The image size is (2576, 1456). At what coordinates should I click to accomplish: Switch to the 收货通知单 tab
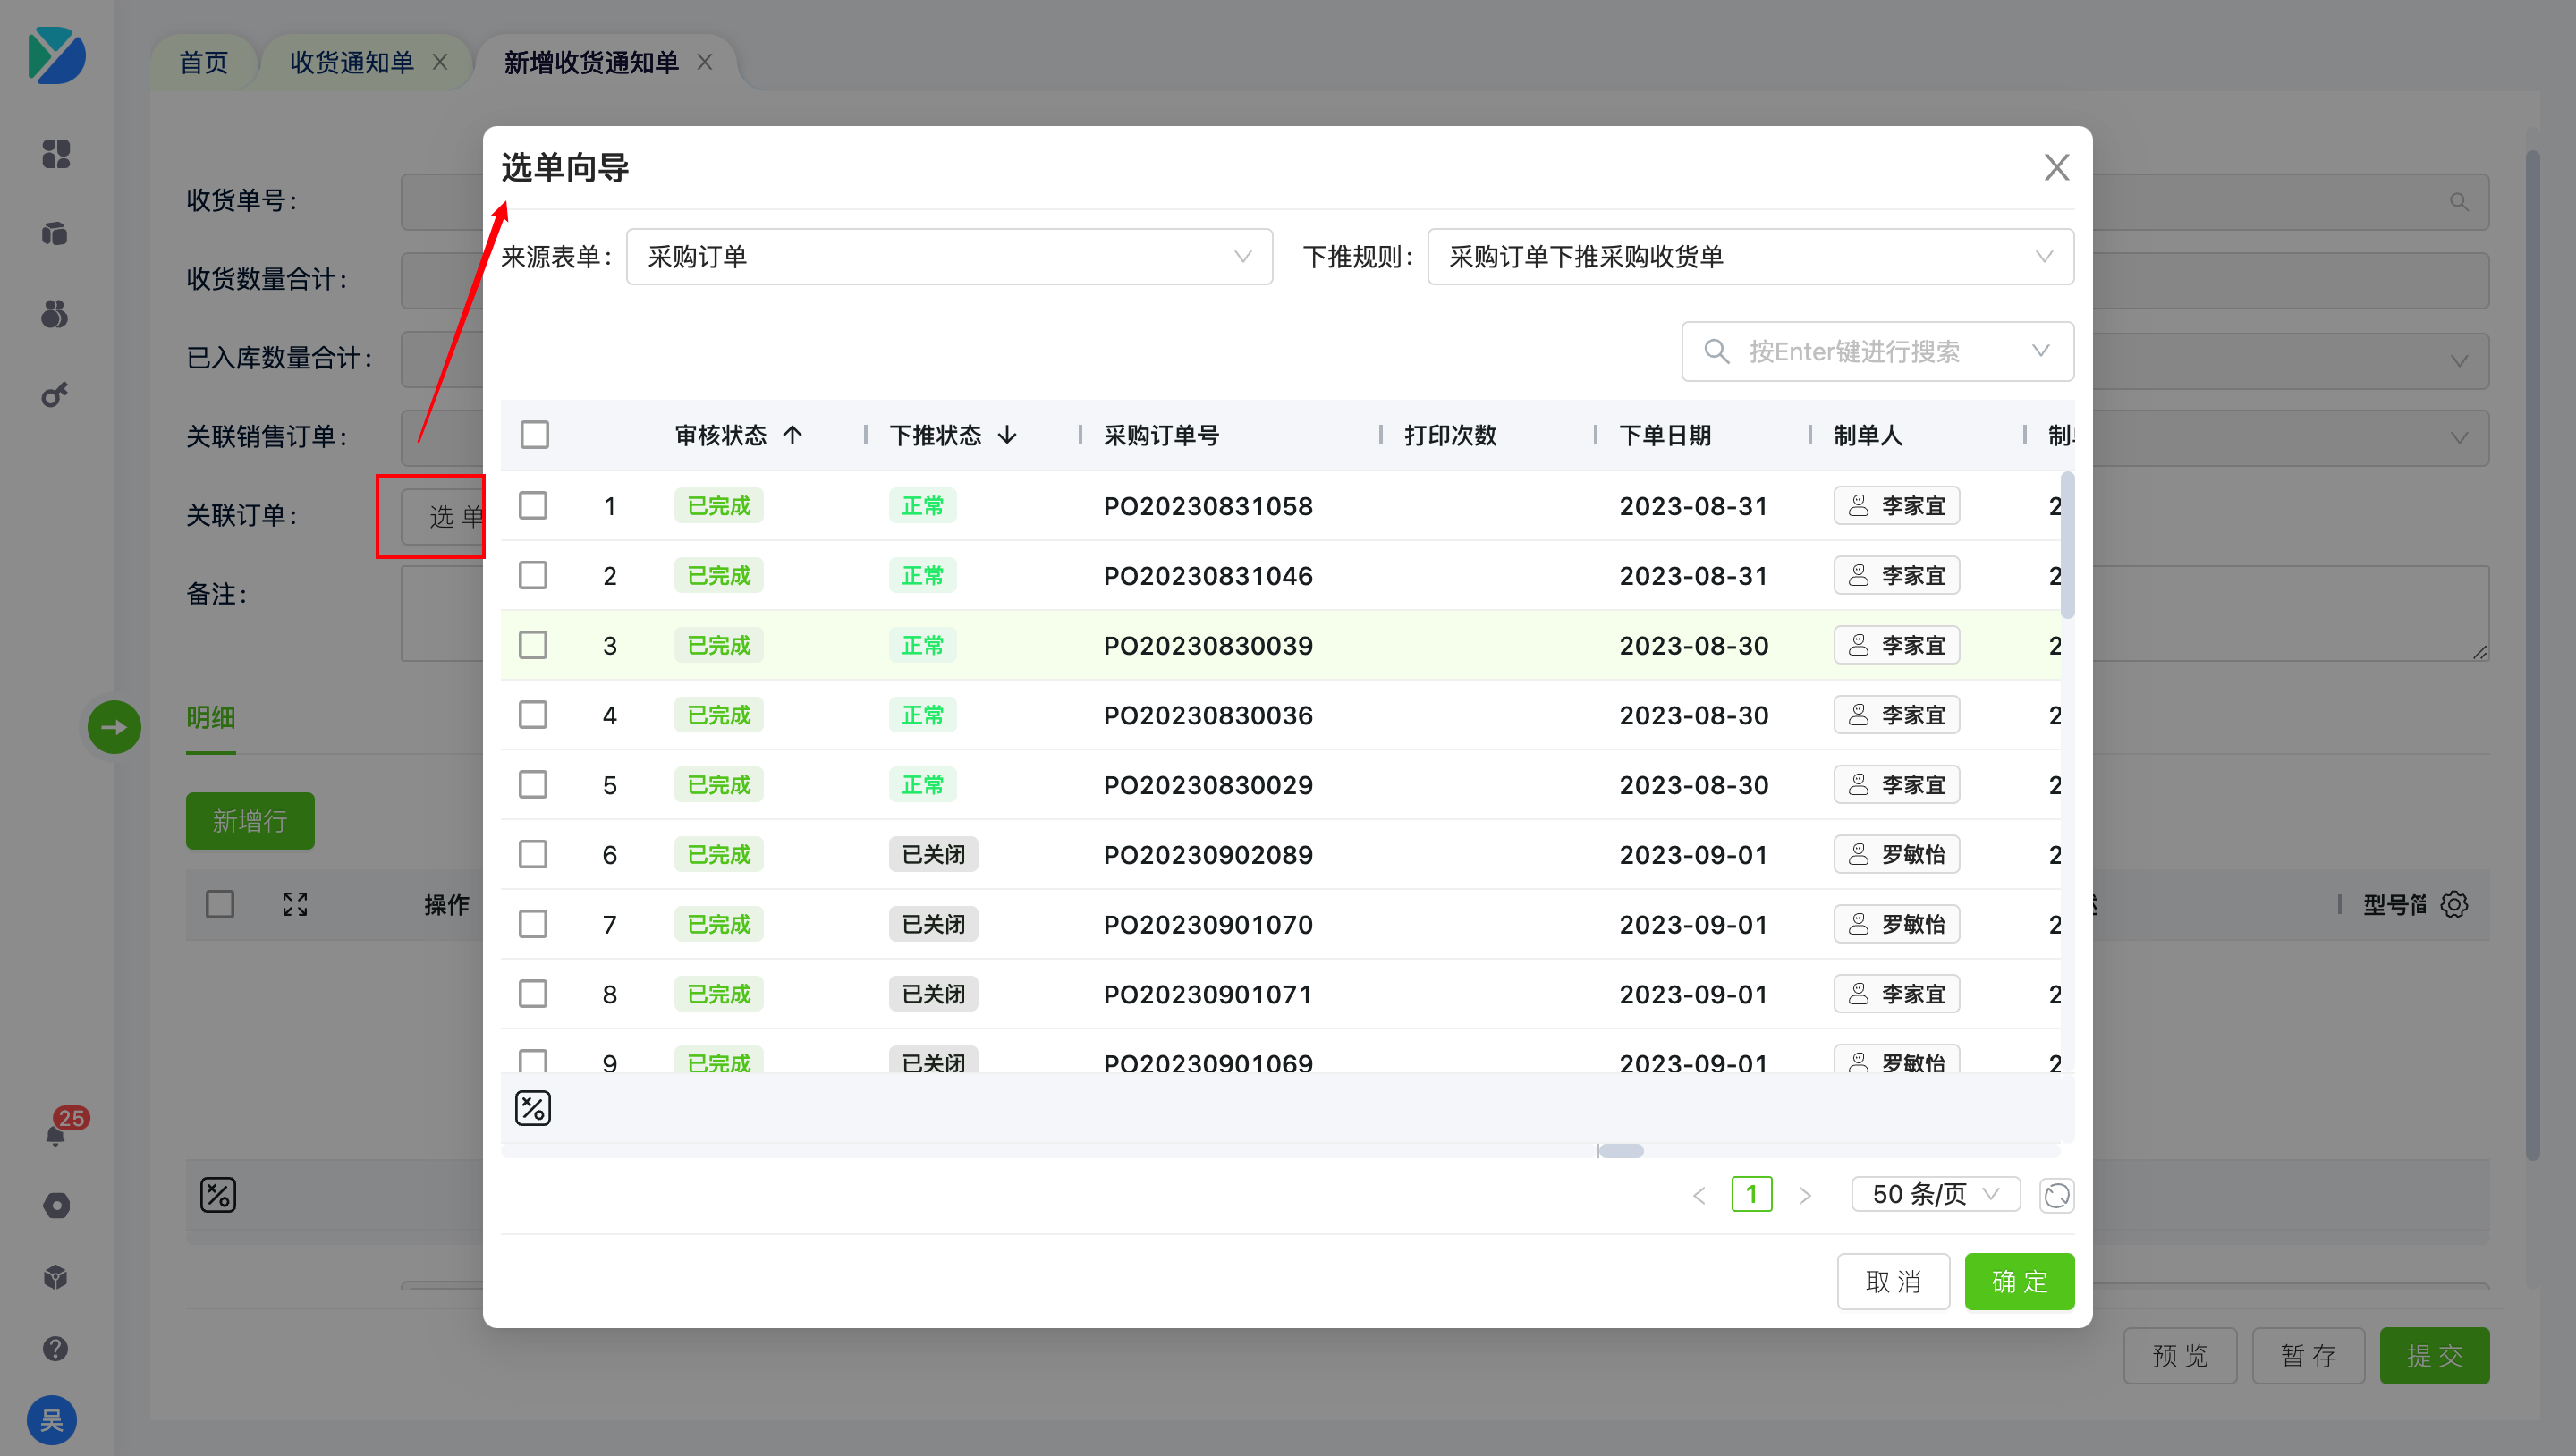[x=352, y=63]
